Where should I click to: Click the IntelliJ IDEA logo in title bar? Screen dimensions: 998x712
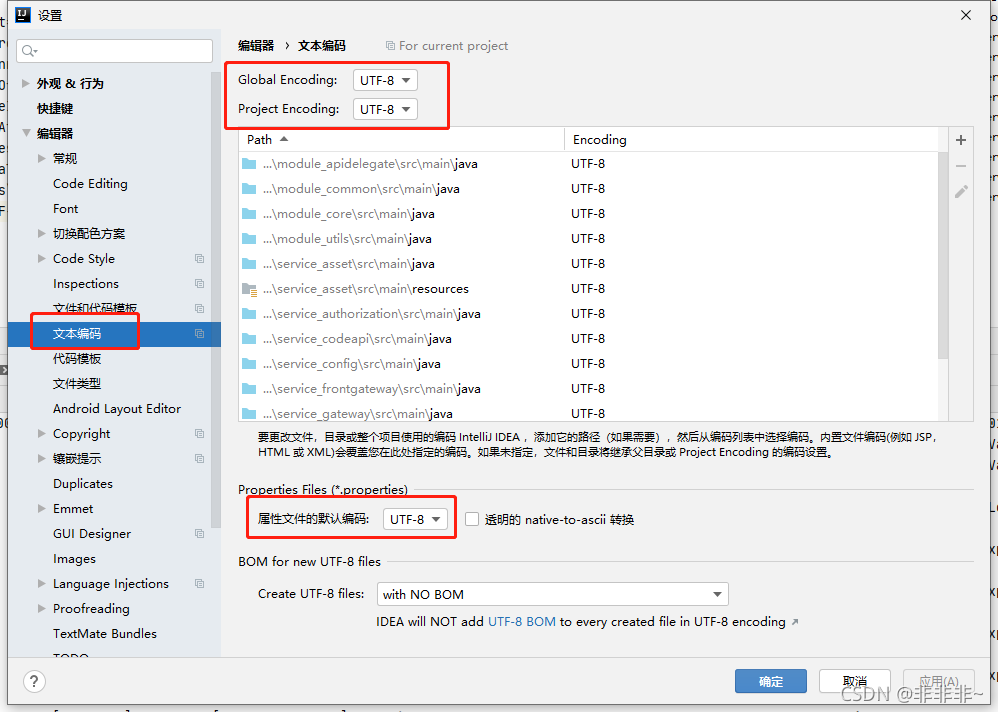[x=23, y=15]
